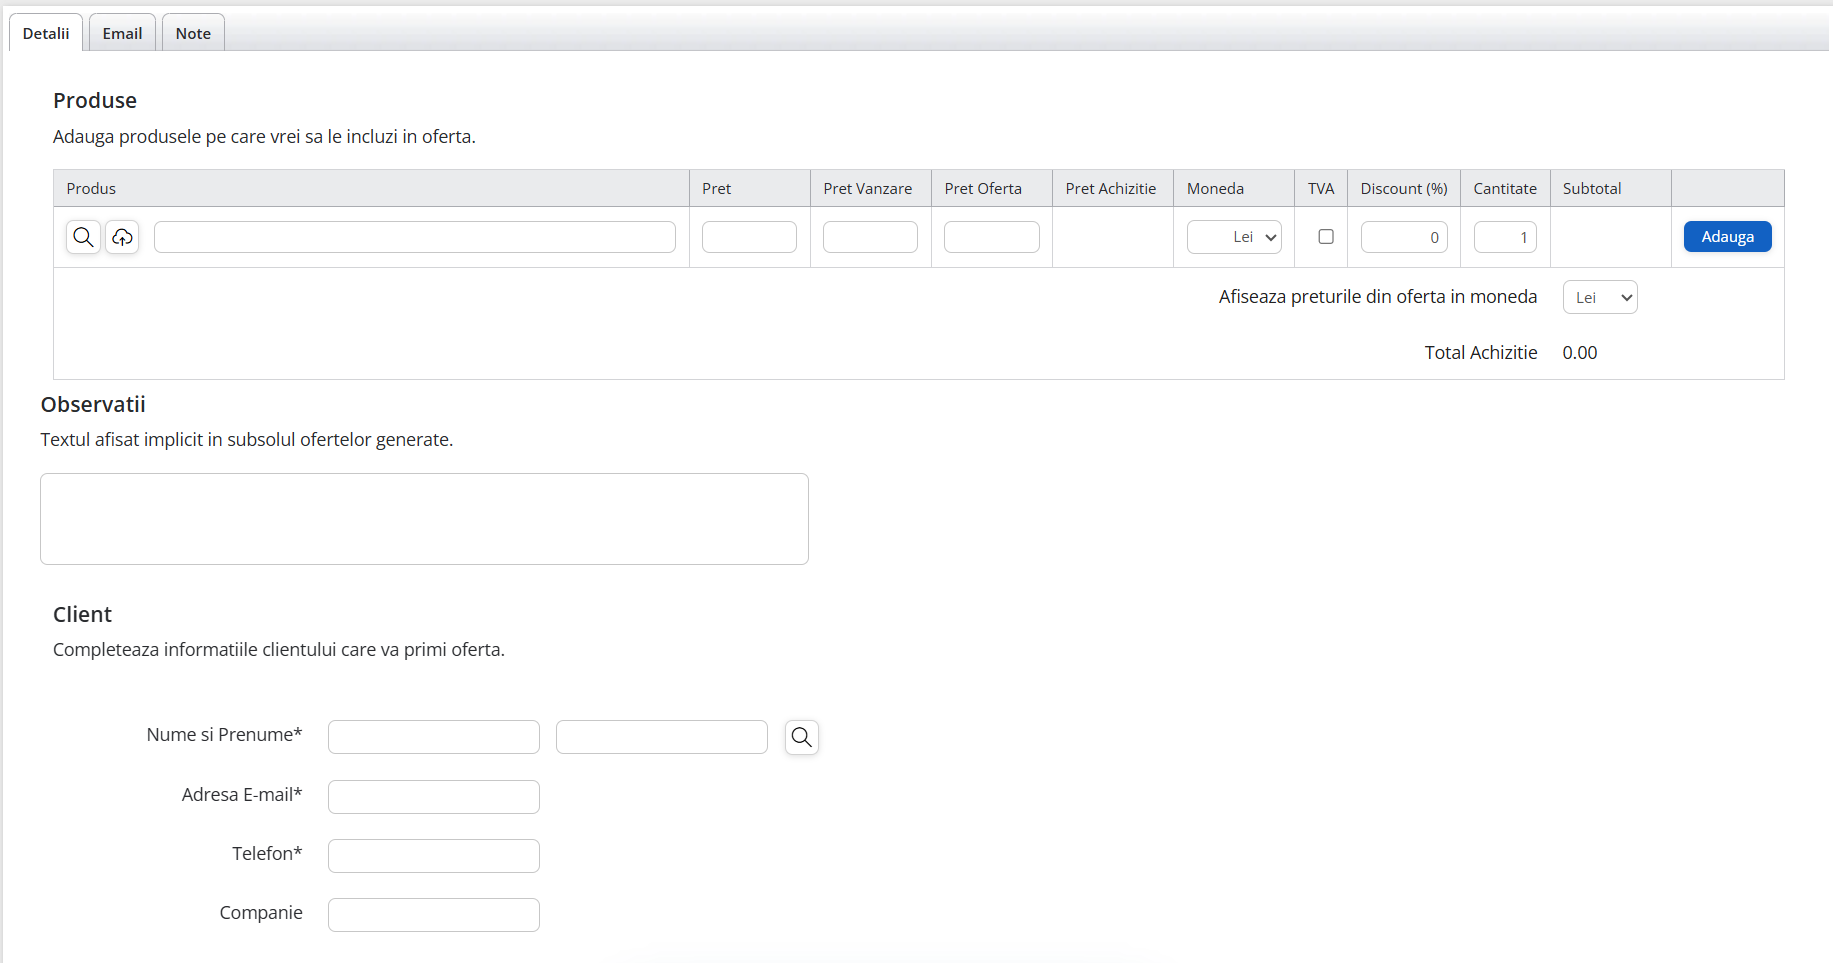Click the Client section heading

tap(82, 614)
